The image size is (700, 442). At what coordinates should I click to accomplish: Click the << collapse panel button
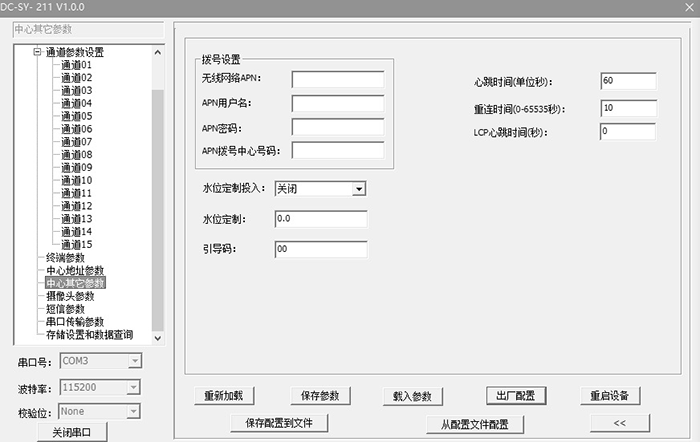pos(618,423)
